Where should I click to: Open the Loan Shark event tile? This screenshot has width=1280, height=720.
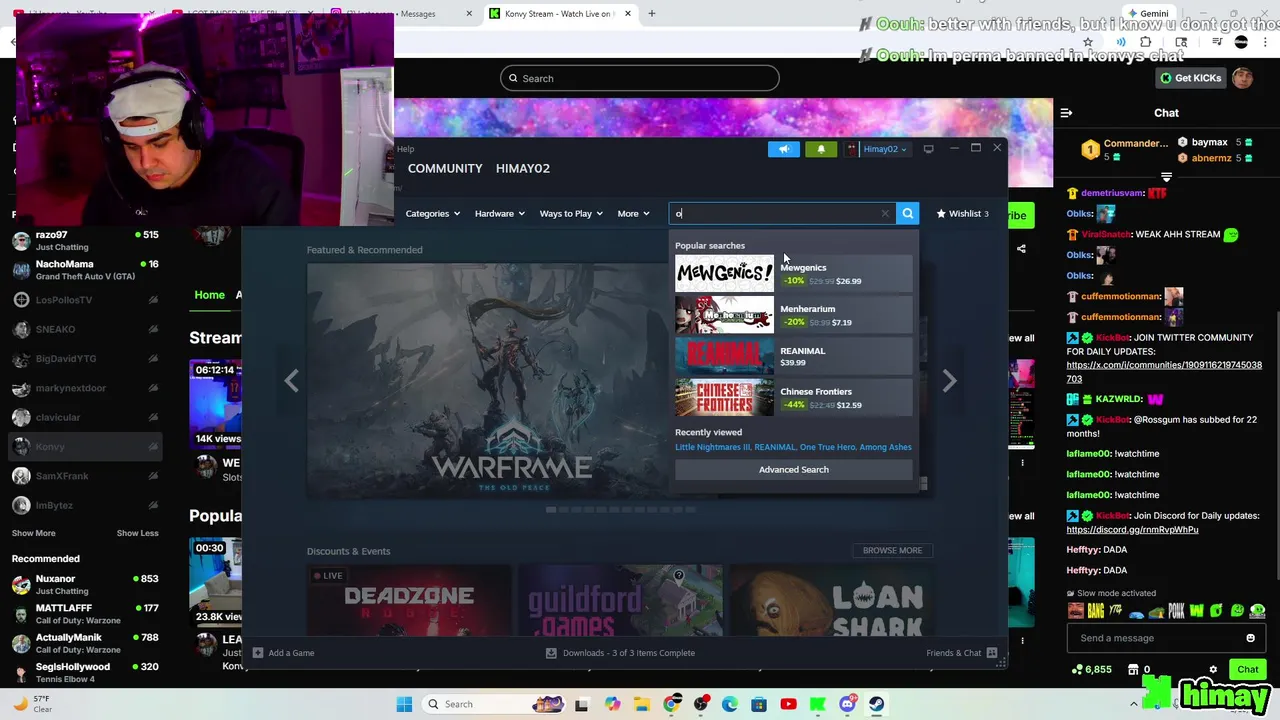pyautogui.click(x=832, y=600)
